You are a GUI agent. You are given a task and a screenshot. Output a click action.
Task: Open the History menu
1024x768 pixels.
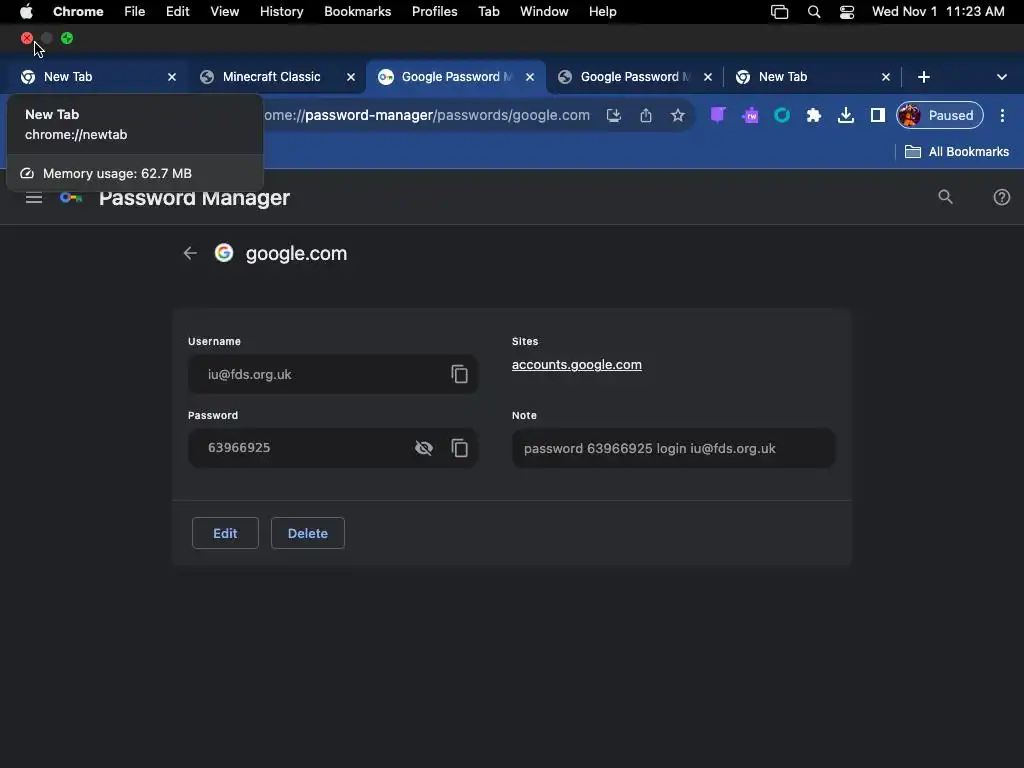pyautogui.click(x=281, y=12)
